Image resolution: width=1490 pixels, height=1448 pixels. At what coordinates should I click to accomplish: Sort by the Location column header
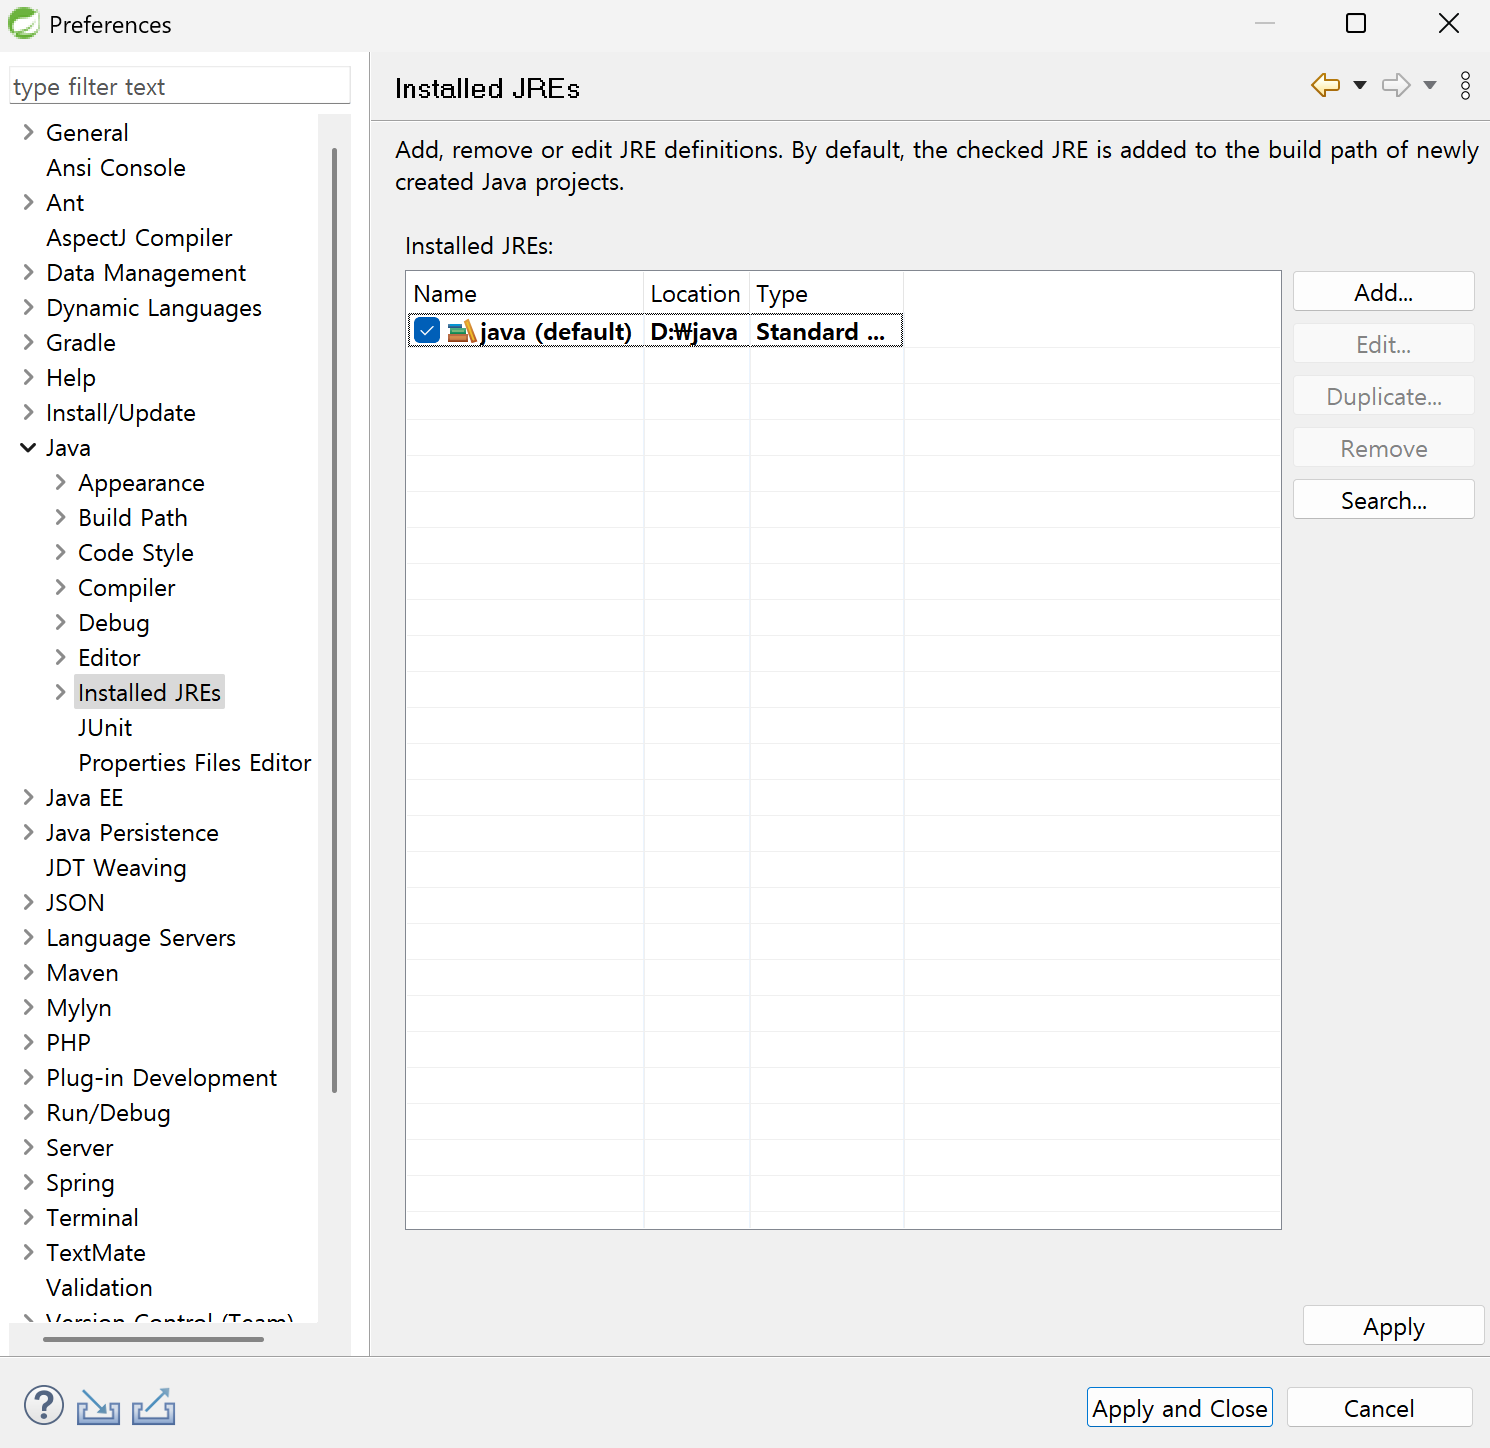click(x=696, y=293)
